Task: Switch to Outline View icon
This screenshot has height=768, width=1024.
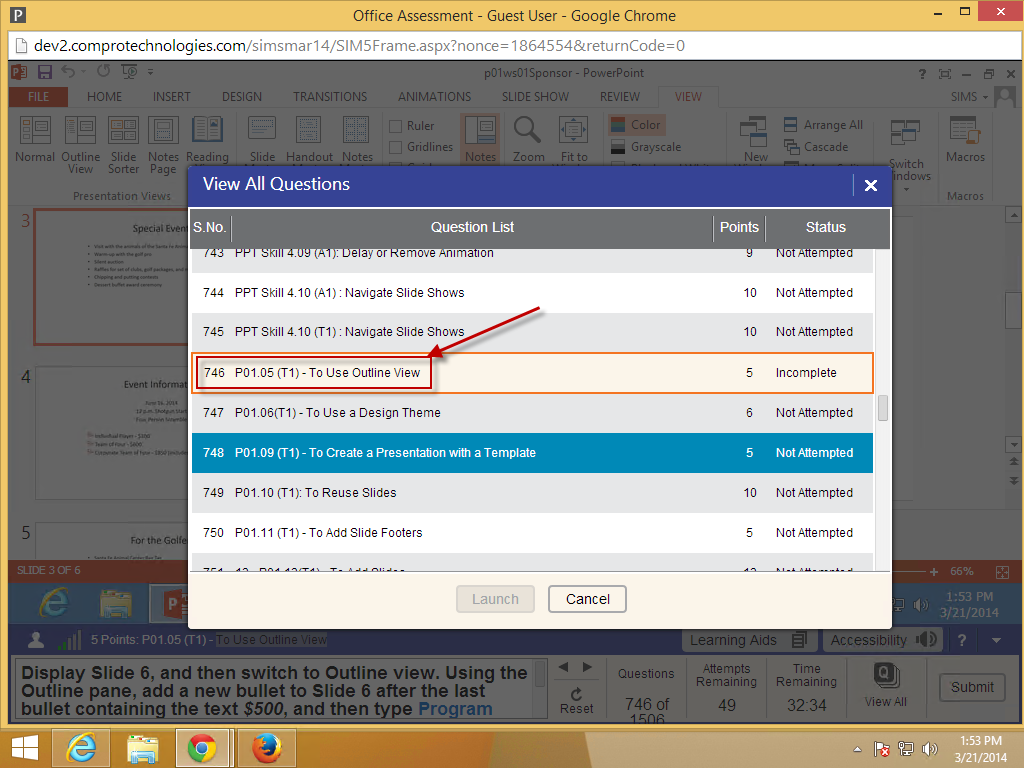Action: click(x=80, y=146)
